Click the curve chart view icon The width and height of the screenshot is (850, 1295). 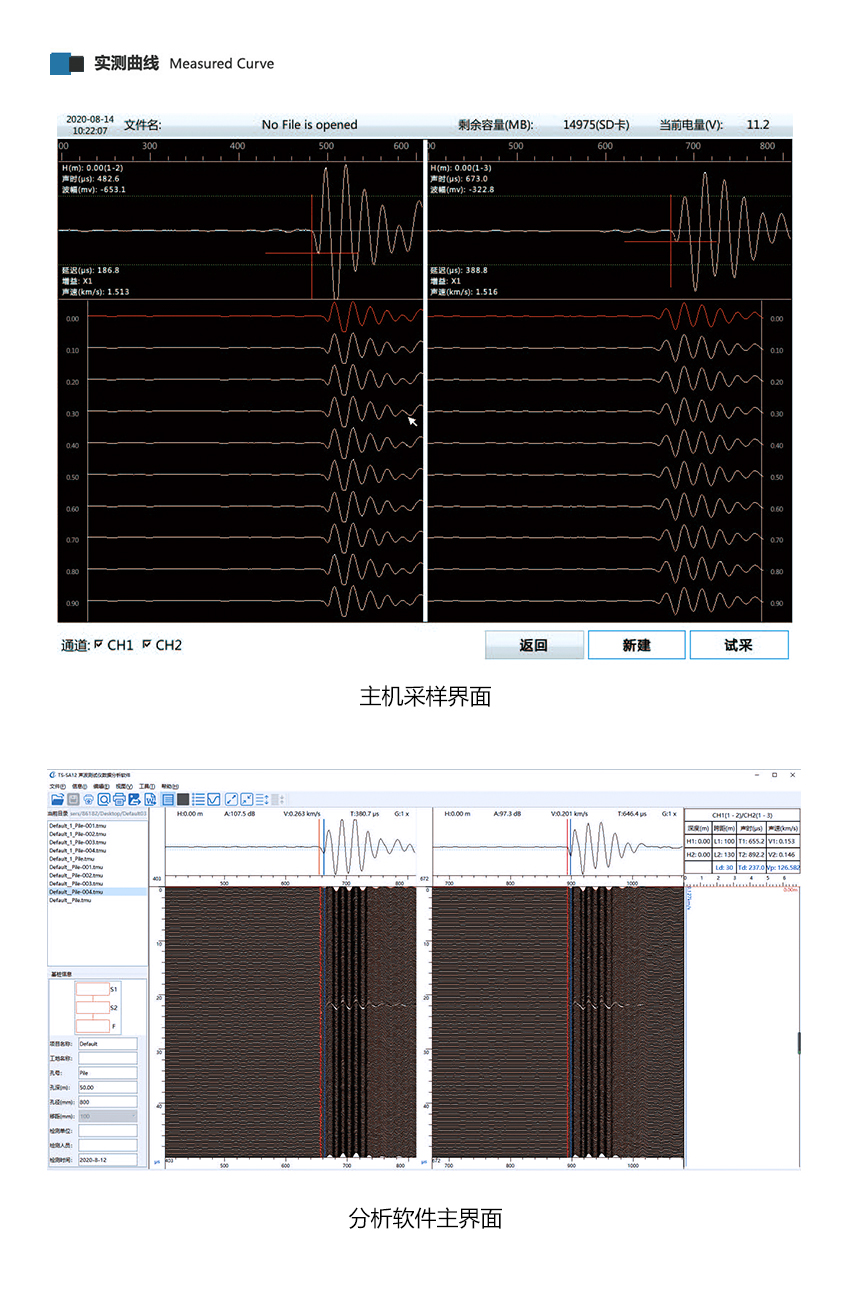pos(213,799)
